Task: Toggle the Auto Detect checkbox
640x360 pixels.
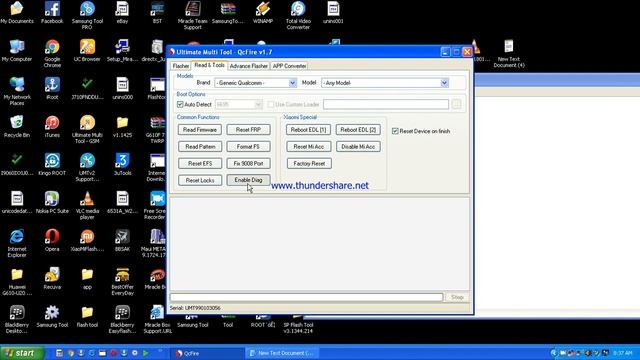Action: (x=180, y=104)
